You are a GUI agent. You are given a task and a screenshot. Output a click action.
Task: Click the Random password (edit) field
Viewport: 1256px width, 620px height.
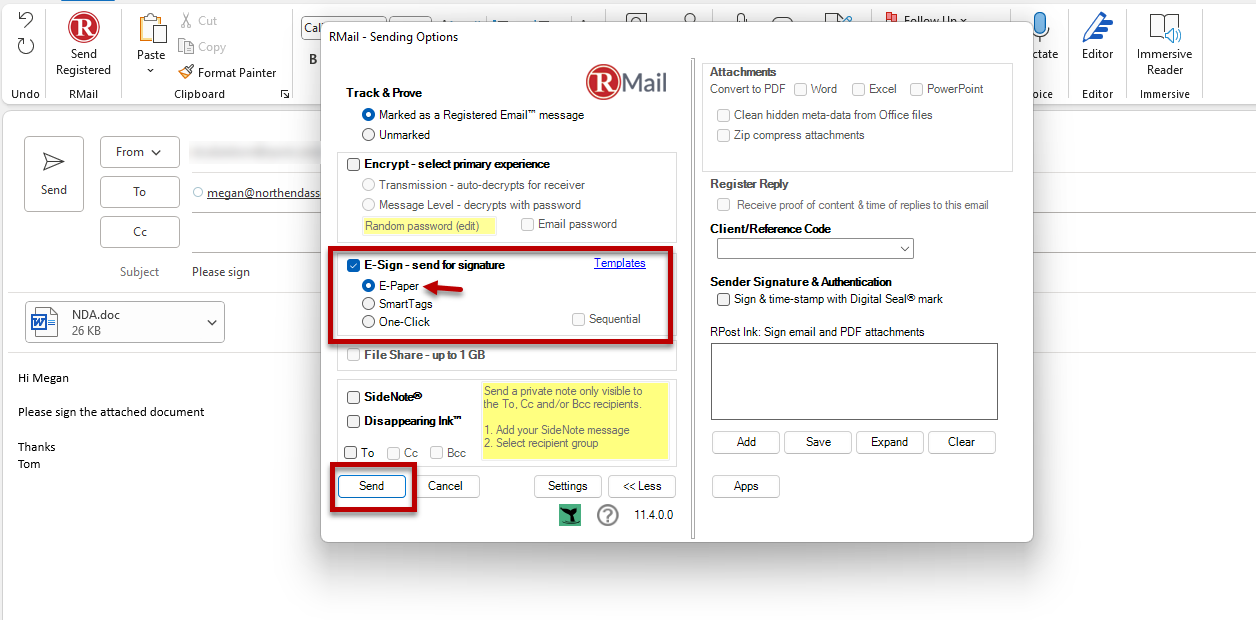429,226
